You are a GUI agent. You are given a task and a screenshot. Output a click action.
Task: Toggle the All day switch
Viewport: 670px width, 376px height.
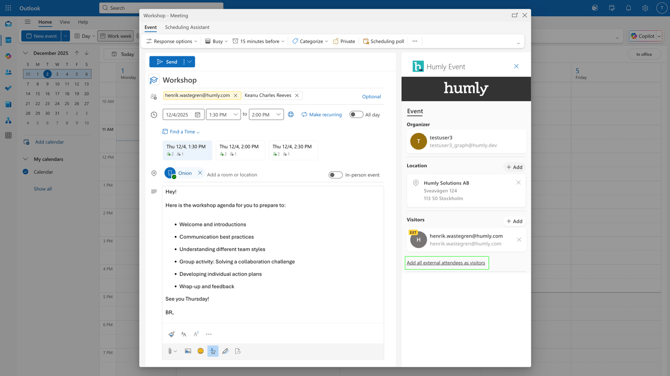(356, 115)
